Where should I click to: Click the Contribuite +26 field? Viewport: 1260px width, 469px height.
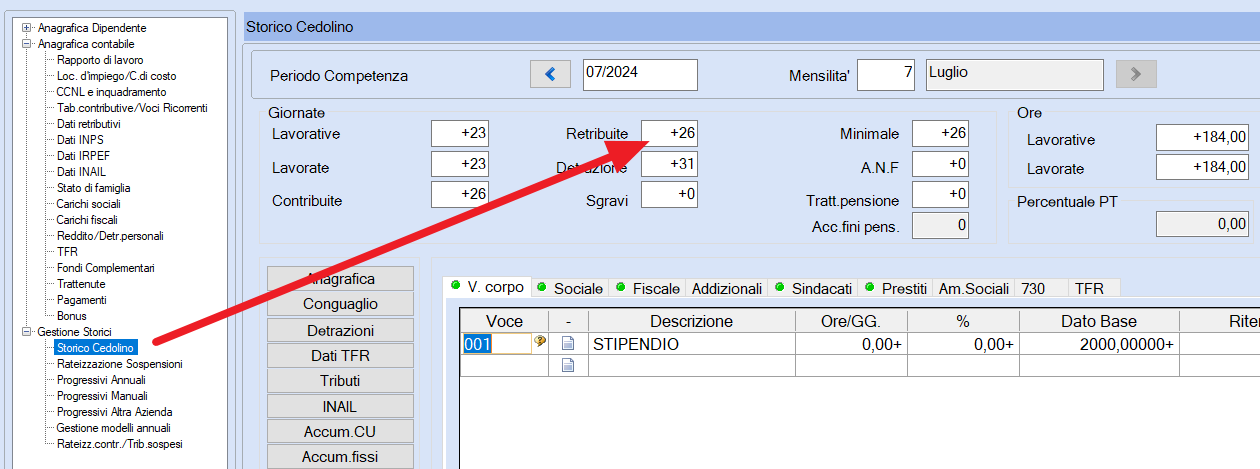[x=459, y=195]
